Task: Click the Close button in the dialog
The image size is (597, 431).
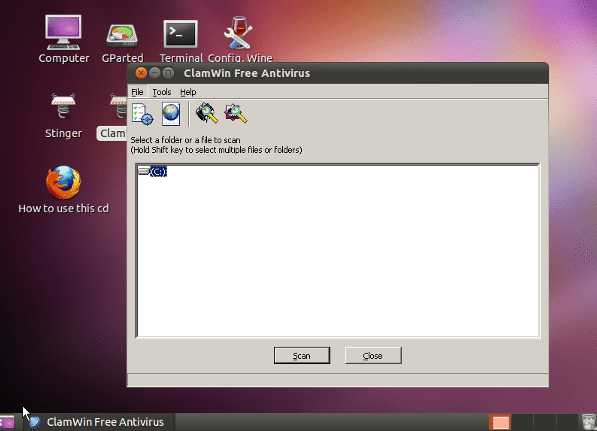Action: point(373,356)
